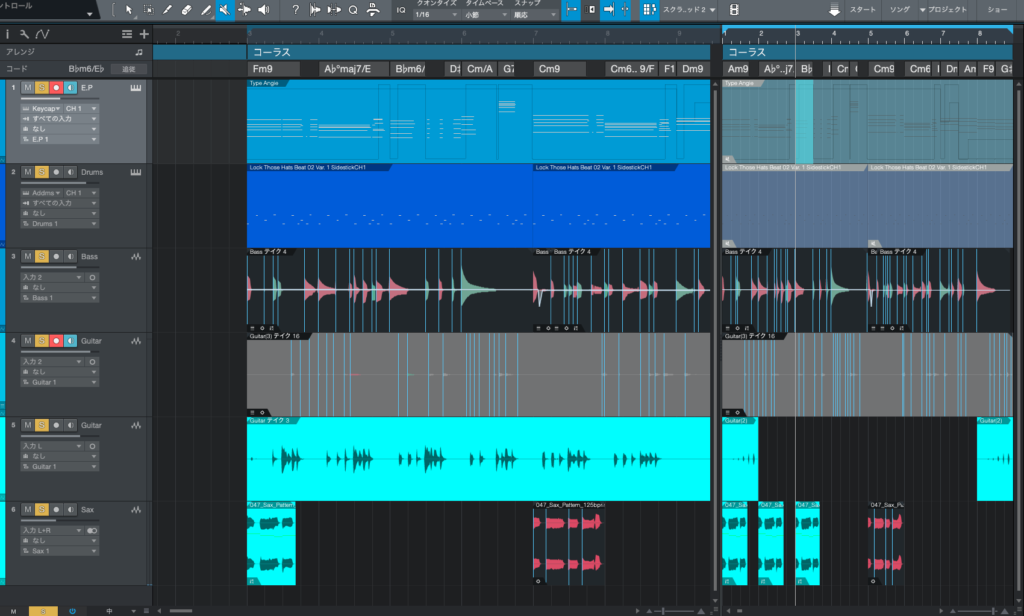This screenshot has width=1024, height=616.
Task: Select the Arrow tool in toolbar
Action: pos(128,9)
